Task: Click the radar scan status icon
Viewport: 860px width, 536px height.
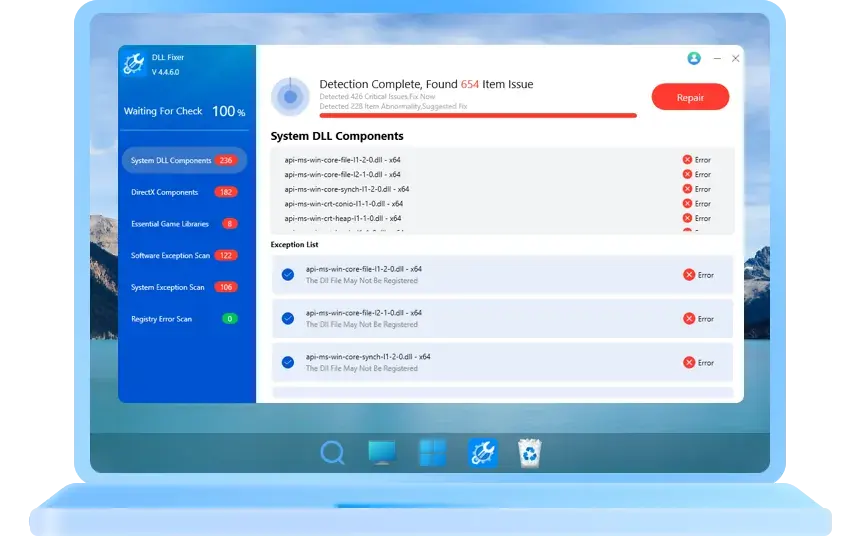Action: [x=290, y=97]
